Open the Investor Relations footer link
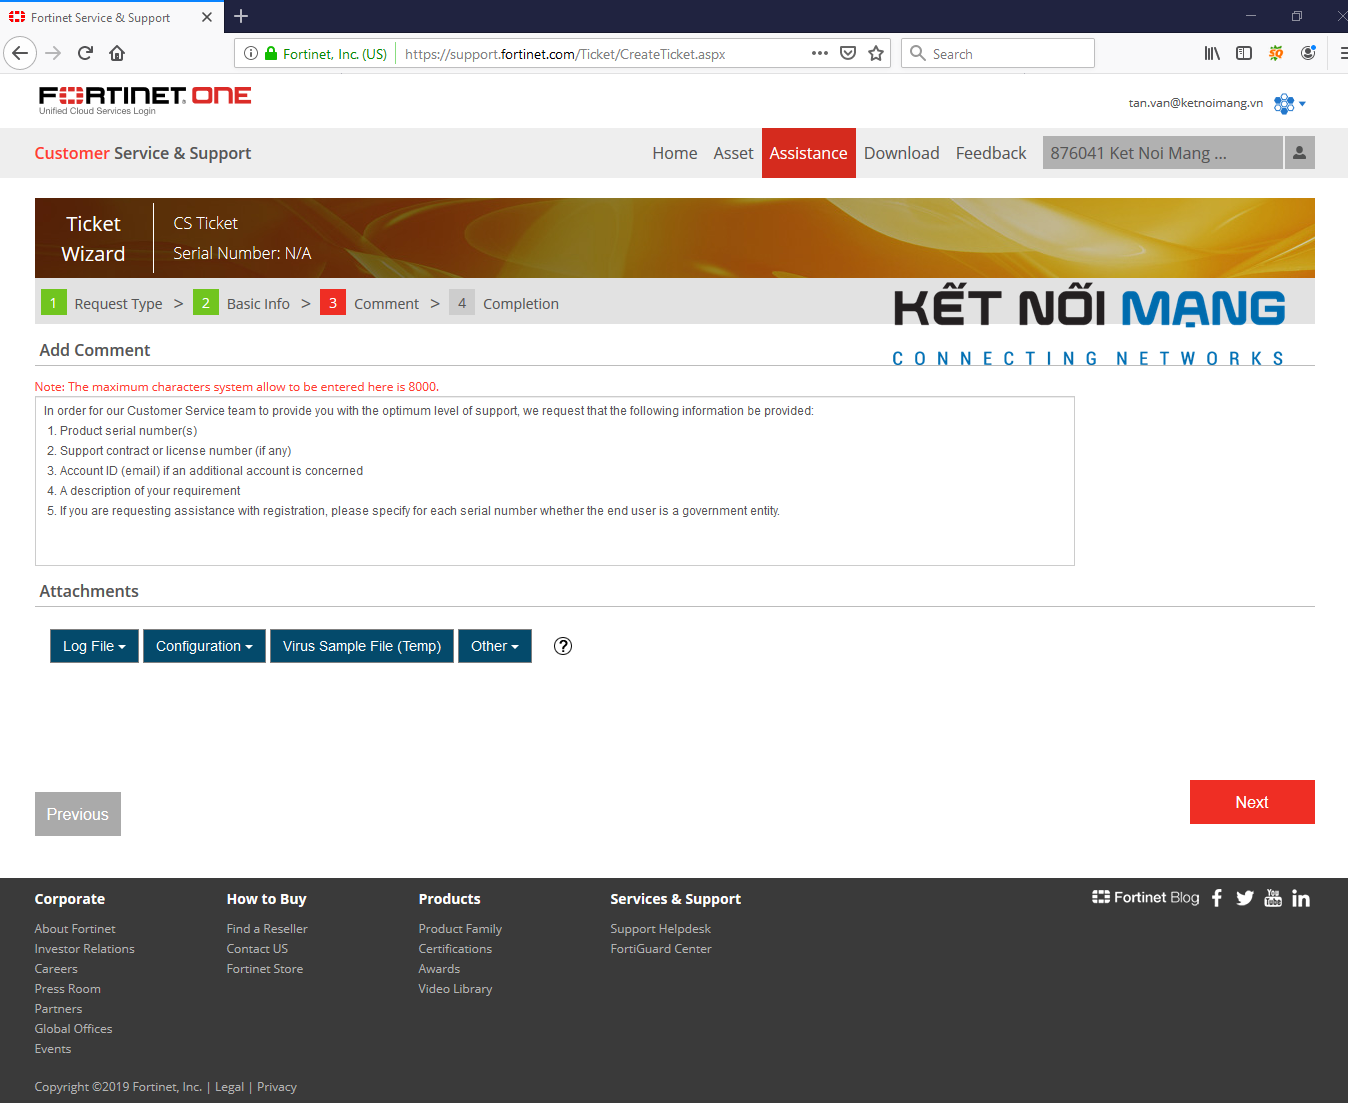 (85, 949)
